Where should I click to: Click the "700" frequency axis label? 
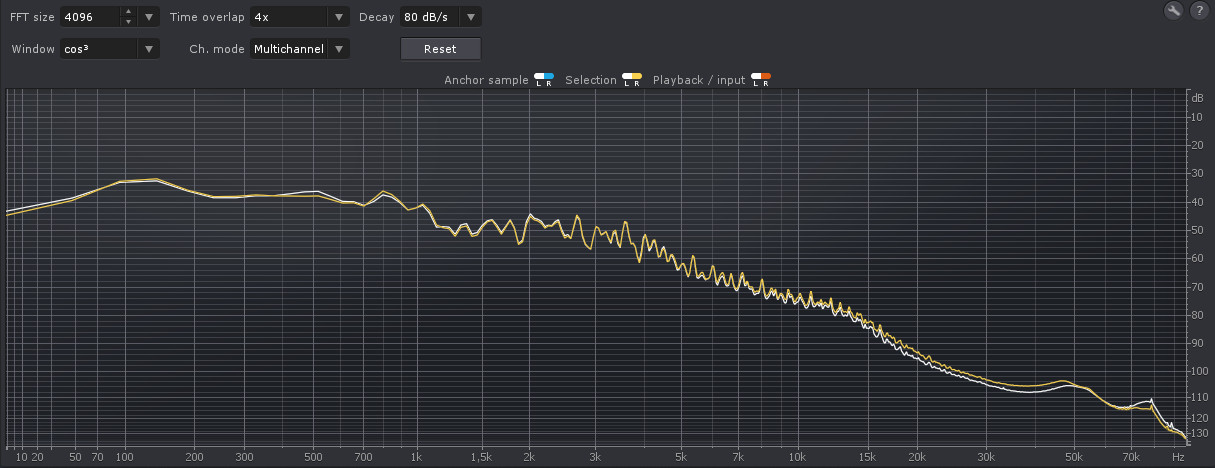click(x=363, y=456)
